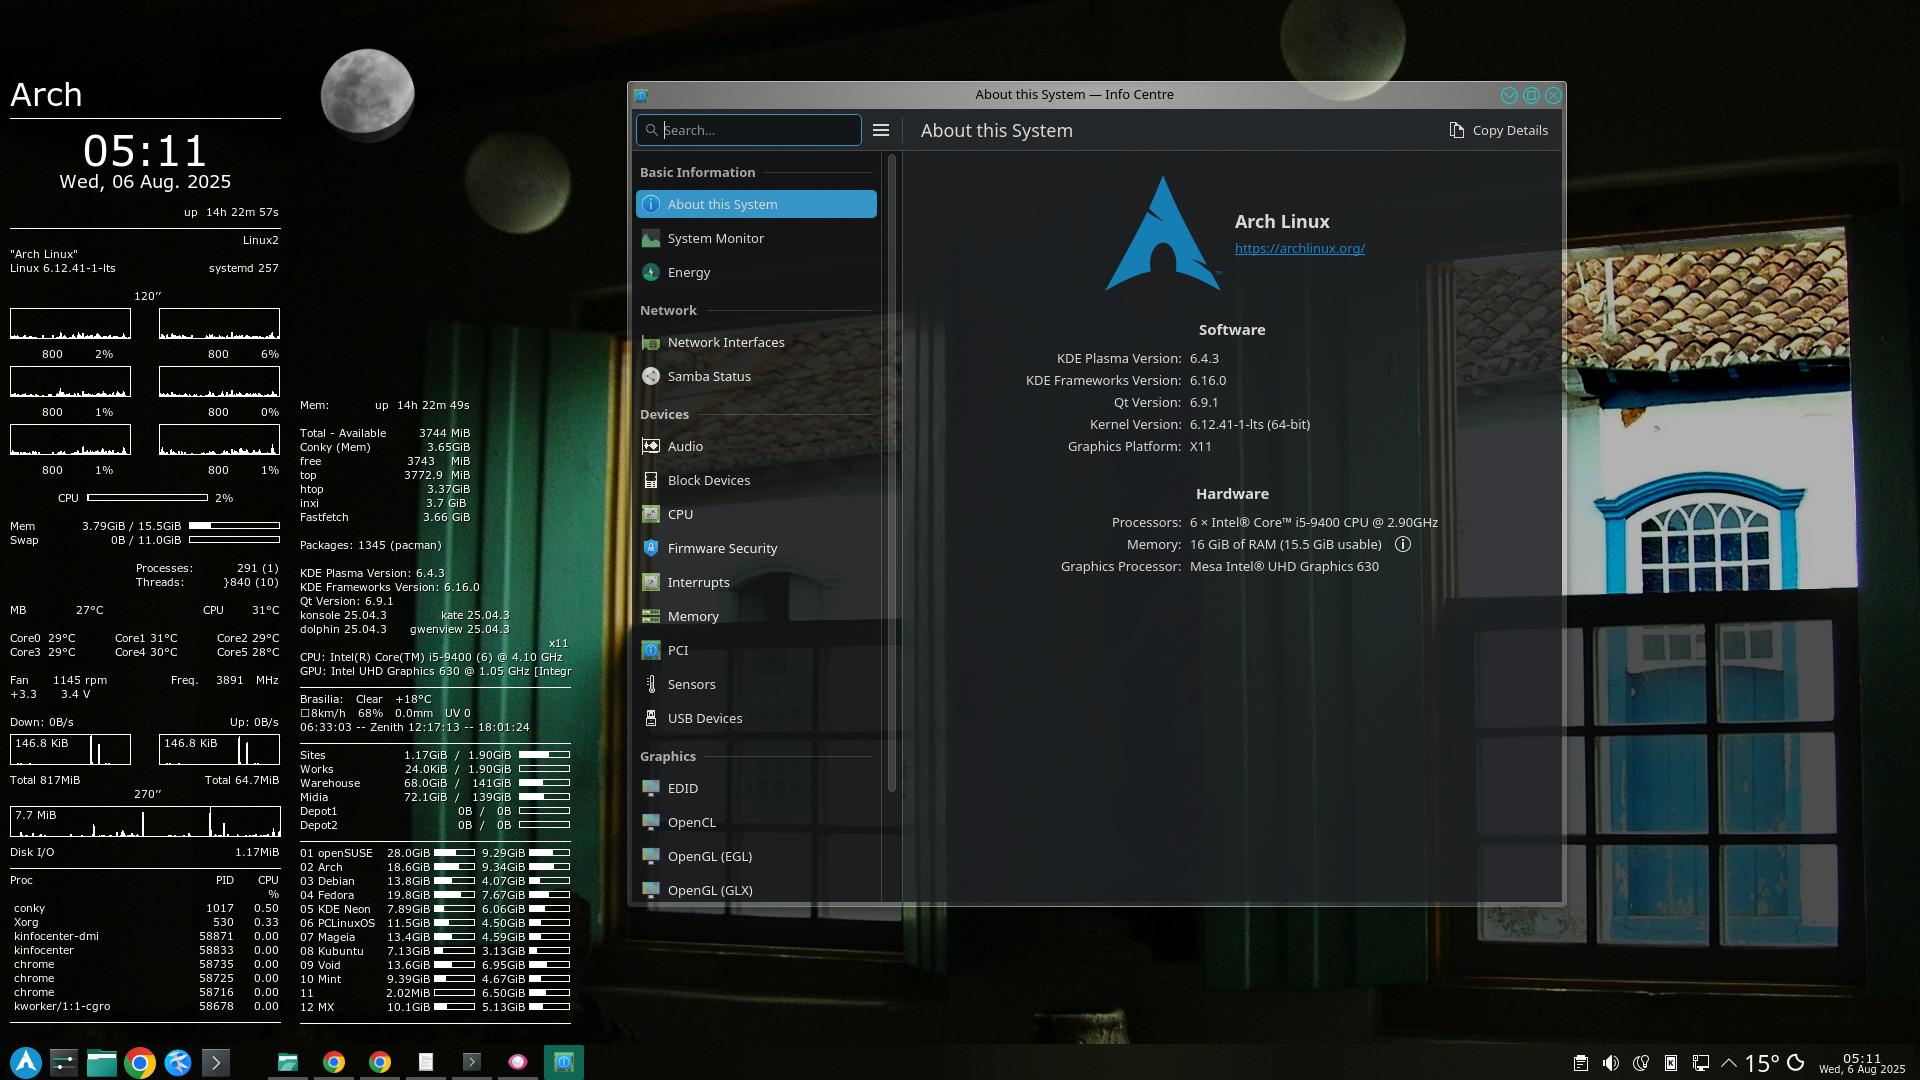Open the volume control tray icon

pyautogui.click(x=1611, y=1063)
